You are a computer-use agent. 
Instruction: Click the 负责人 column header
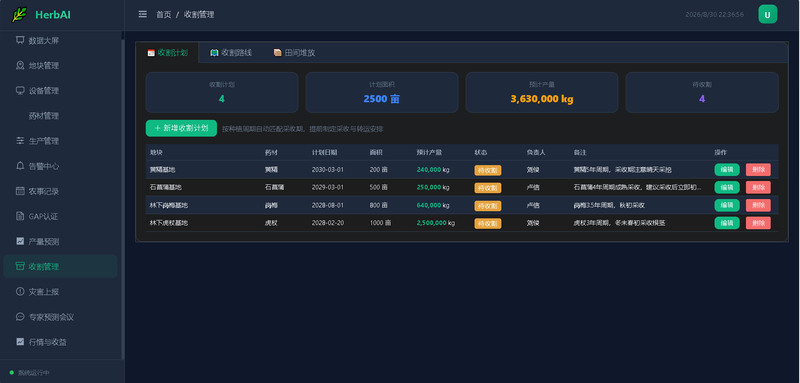pos(536,152)
